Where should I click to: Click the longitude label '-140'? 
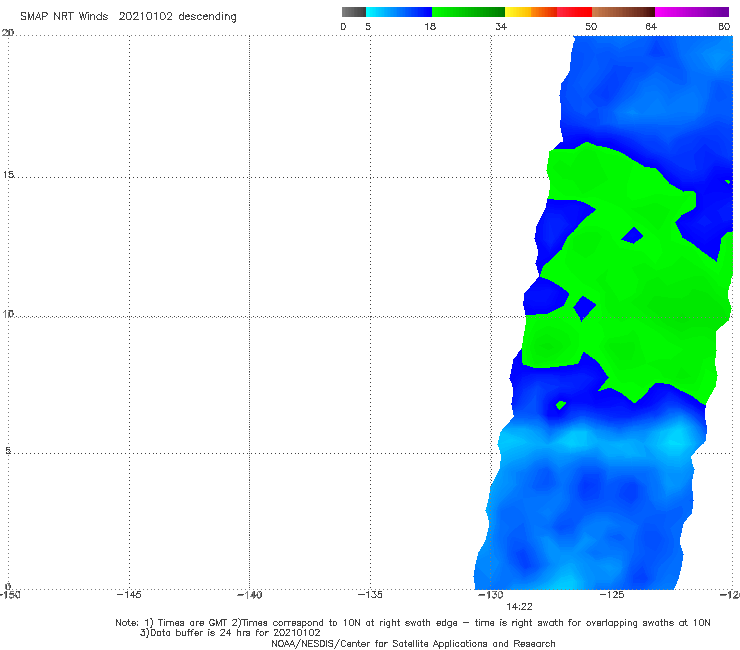point(249,595)
